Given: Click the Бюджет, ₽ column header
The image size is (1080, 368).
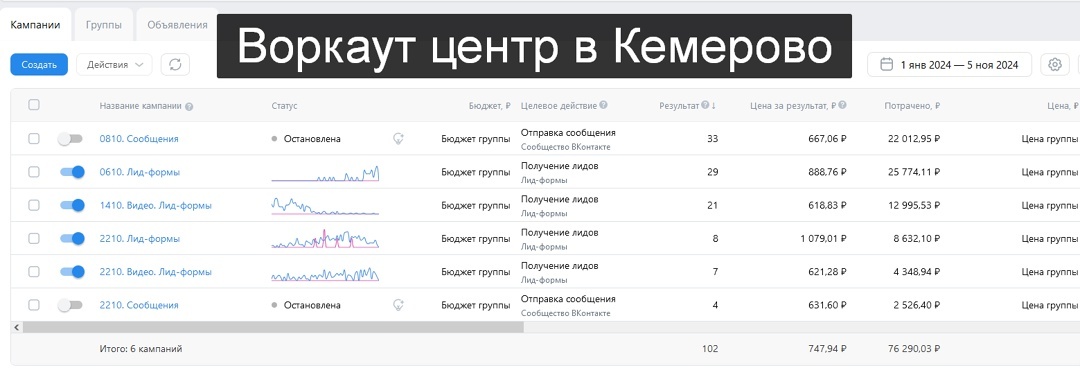Looking at the screenshot, I should 490,106.
